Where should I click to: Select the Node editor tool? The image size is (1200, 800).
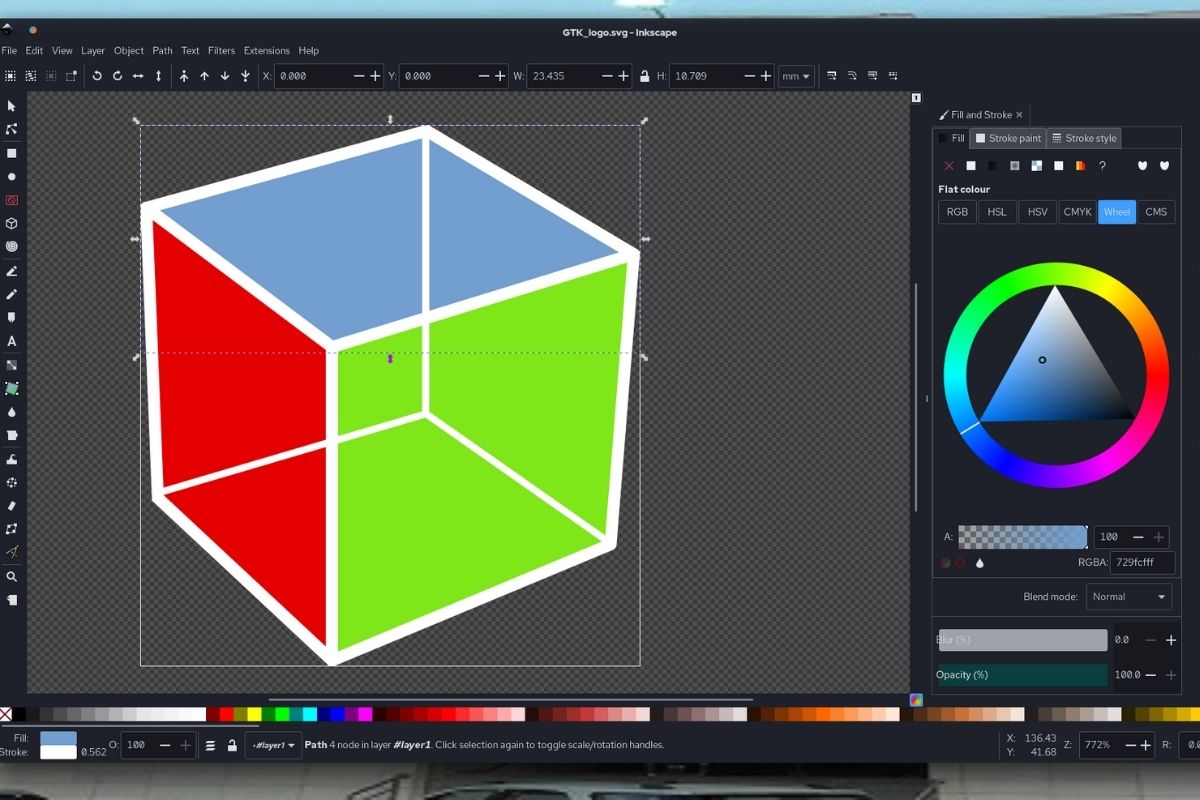12,129
